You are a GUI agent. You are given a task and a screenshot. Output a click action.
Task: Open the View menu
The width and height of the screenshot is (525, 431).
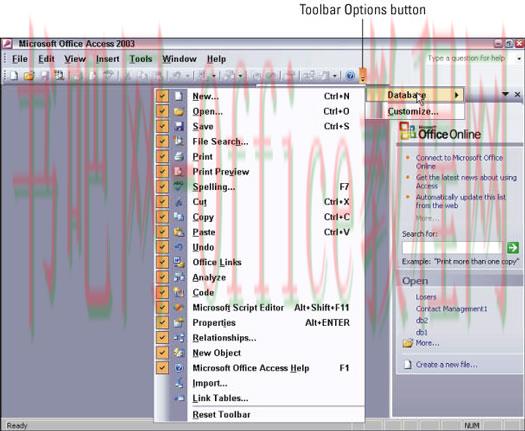[x=75, y=59]
